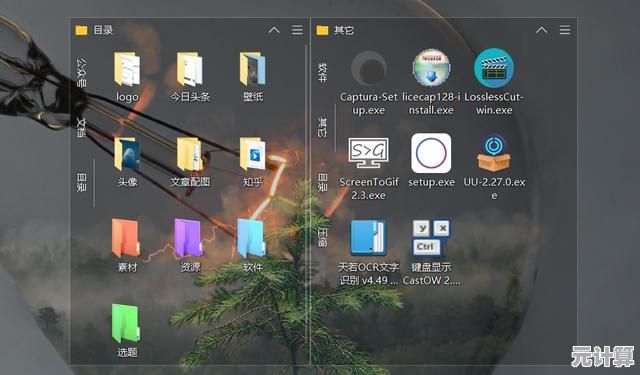This screenshot has width=640, height=375.
Task: Open the 壁纸 folder
Action: pyautogui.click(x=253, y=77)
